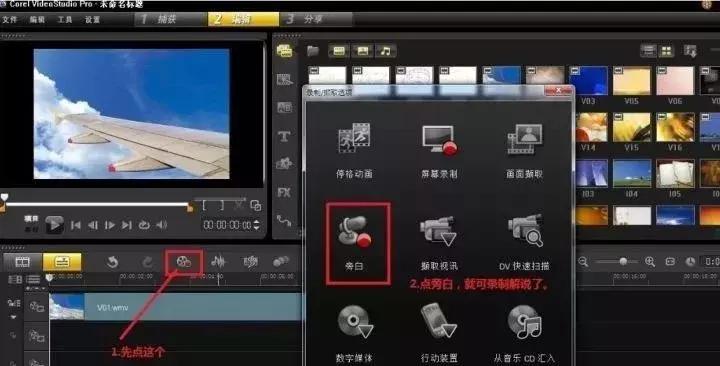720x366 pixels.
Task: Zoom out the timeline magnifier minus
Action: pyautogui.click(x=583, y=262)
